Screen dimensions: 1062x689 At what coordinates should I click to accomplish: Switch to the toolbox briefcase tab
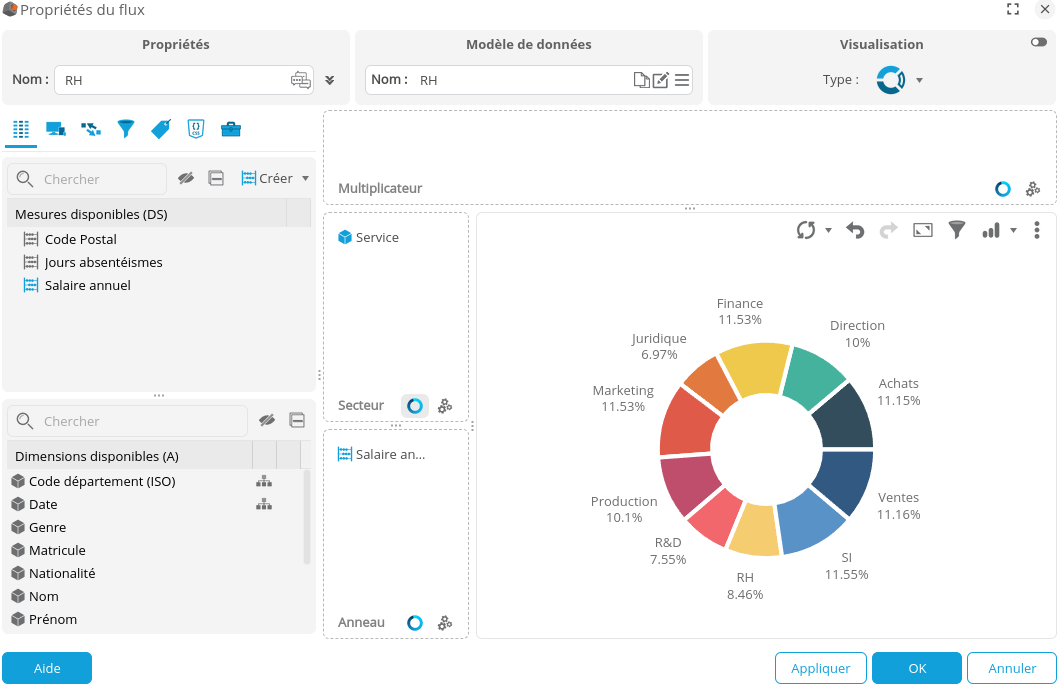tap(230, 129)
